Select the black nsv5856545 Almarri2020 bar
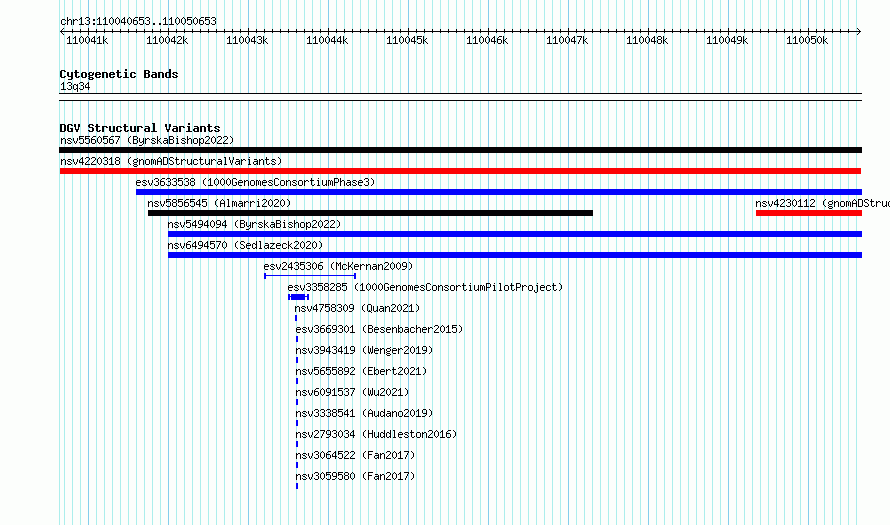This screenshot has width=890, height=525. click(x=370, y=213)
